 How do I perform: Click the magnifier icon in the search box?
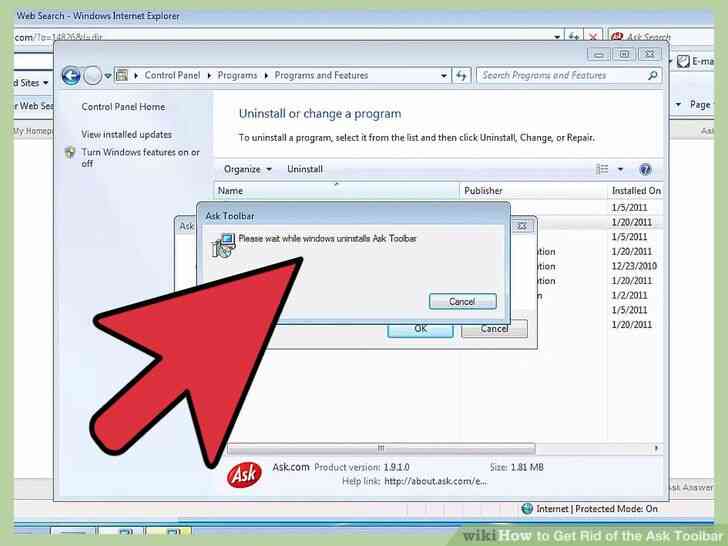tap(653, 75)
